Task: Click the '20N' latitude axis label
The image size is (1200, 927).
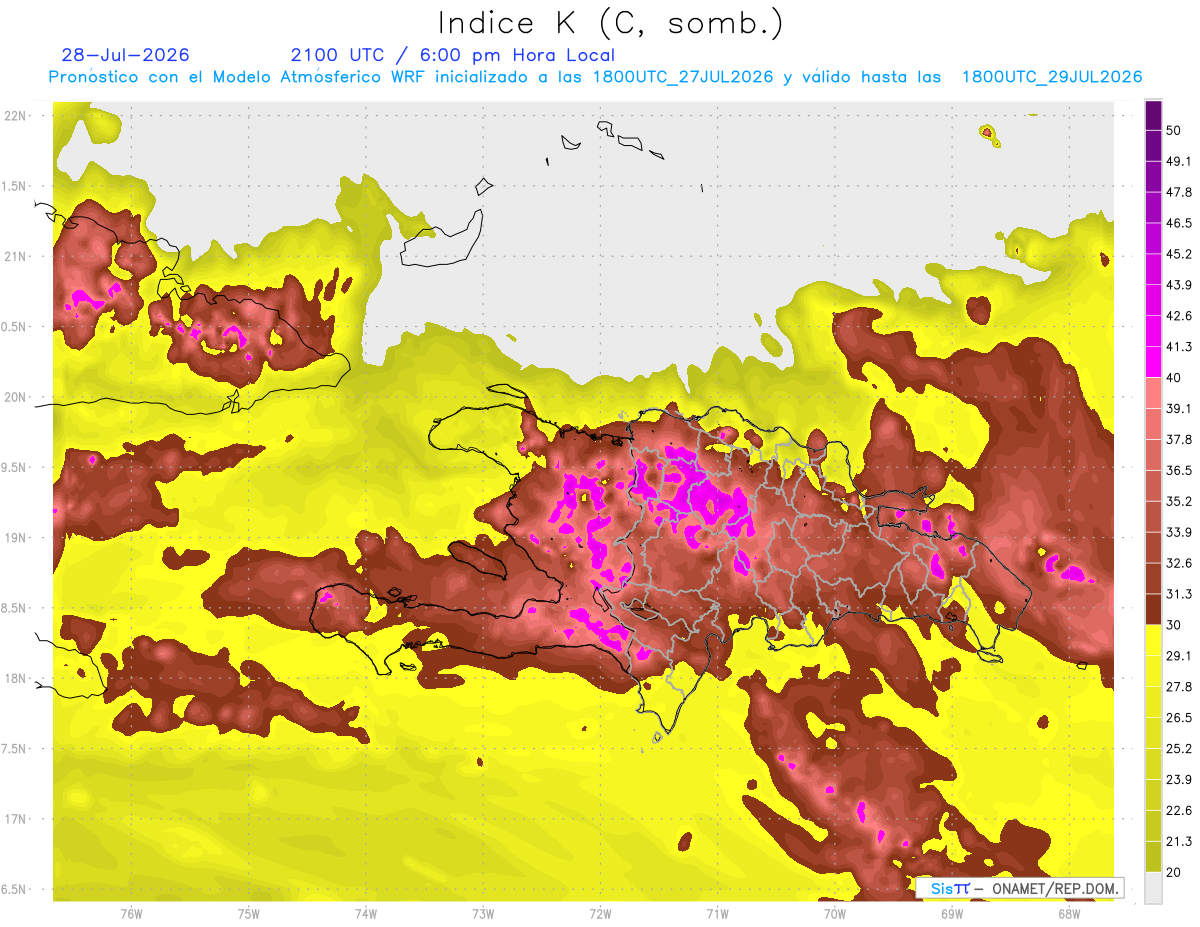Action: [15, 397]
